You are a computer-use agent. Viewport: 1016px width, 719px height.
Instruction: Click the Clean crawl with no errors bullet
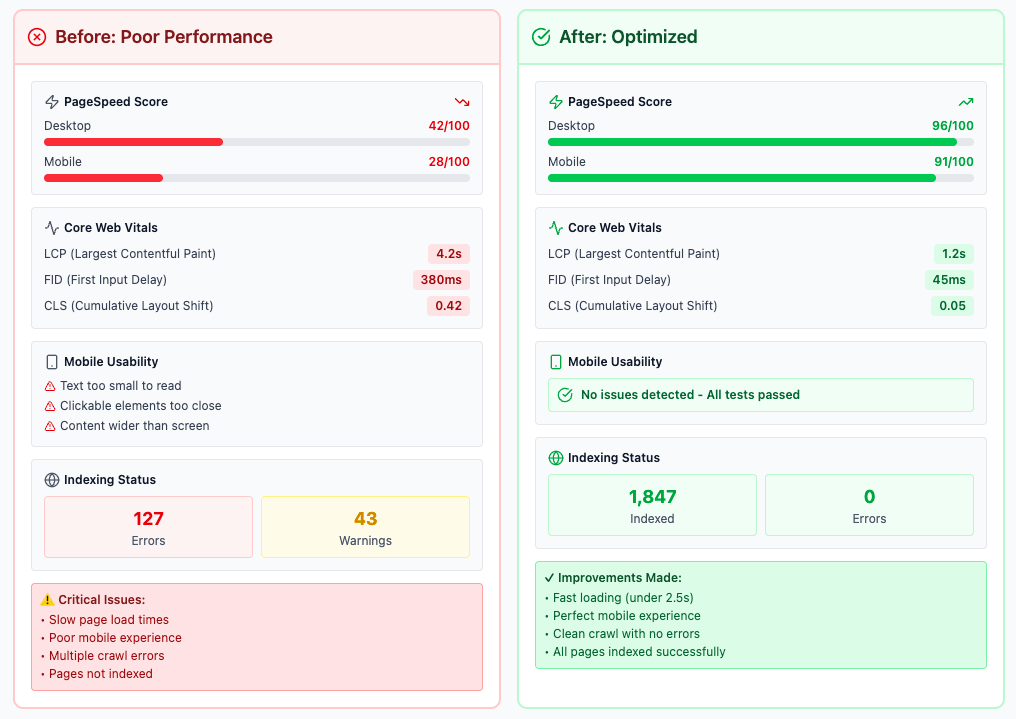click(x=627, y=634)
